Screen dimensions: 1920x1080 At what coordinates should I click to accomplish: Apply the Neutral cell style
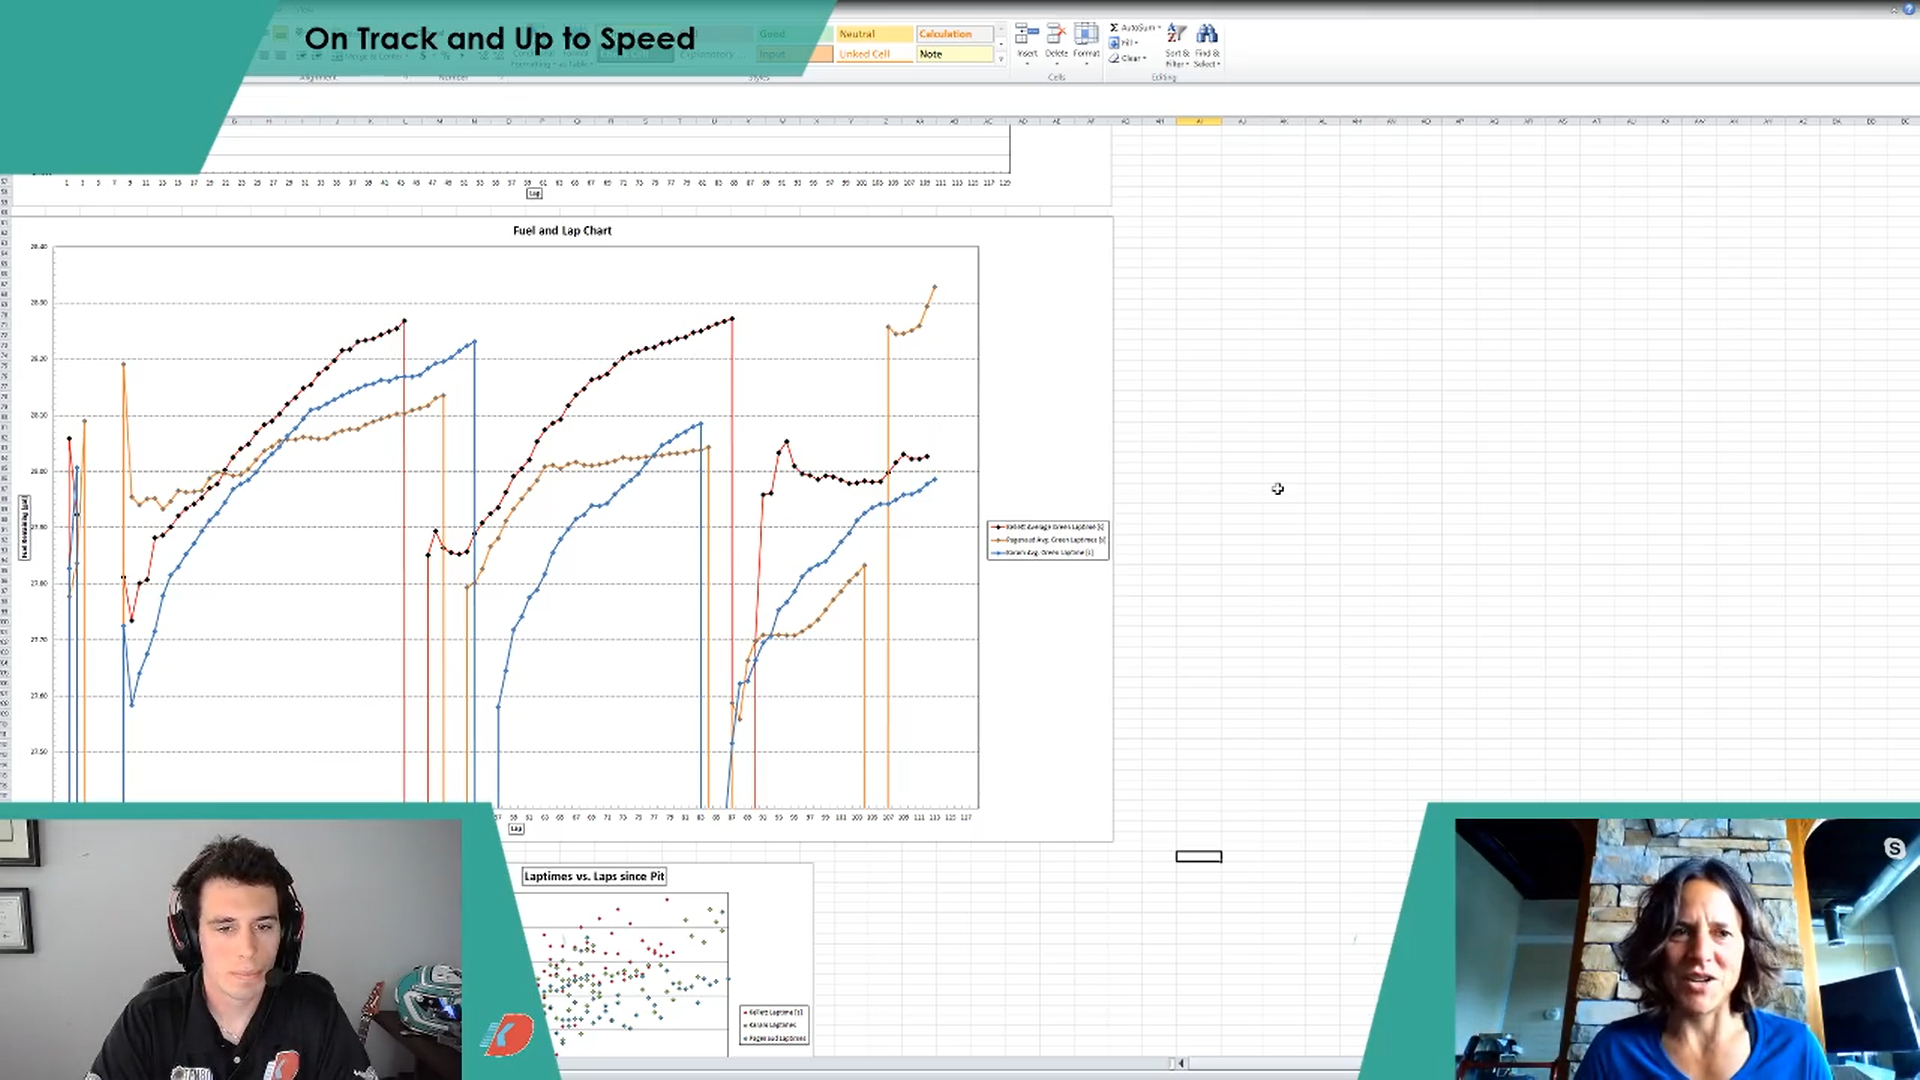pyautogui.click(x=874, y=34)
